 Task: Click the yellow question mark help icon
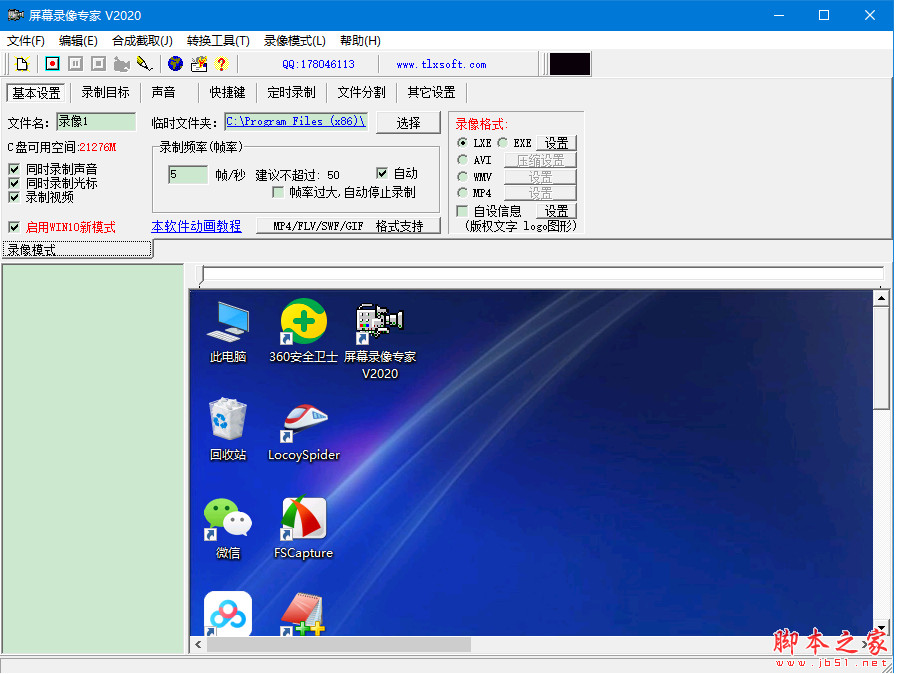(221, 64)
